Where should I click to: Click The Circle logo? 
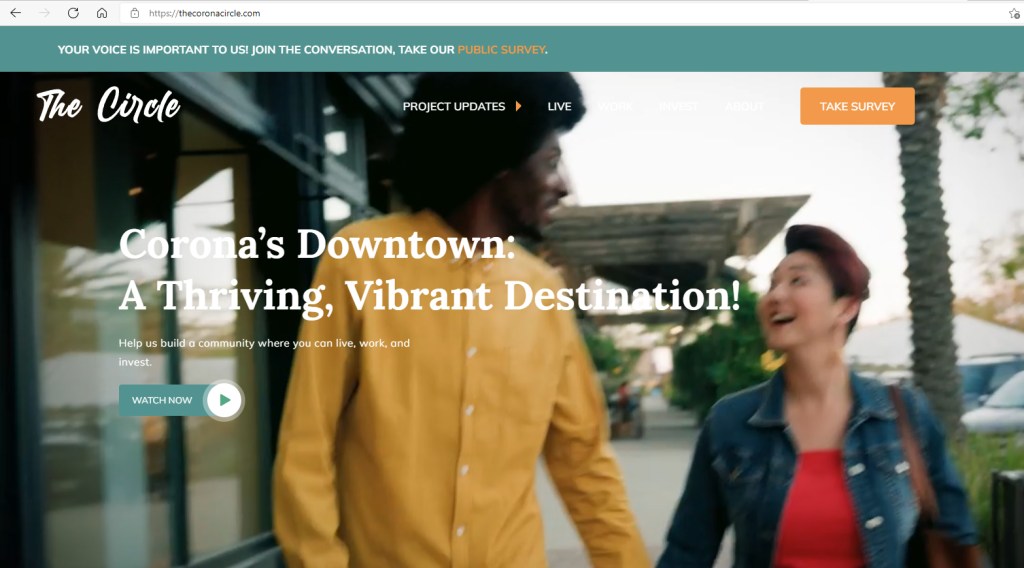[108, 105]
